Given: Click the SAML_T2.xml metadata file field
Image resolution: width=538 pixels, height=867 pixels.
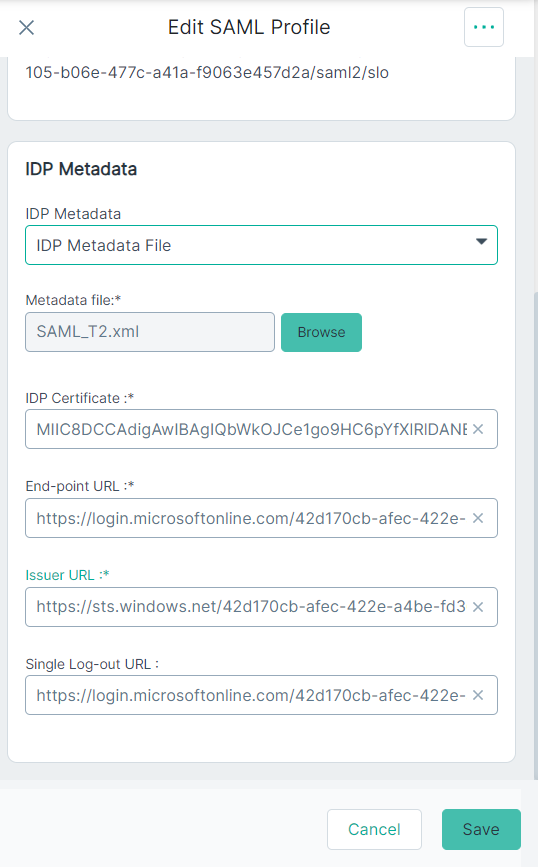Looking at the screenshot, I should [x=150, y=332].
